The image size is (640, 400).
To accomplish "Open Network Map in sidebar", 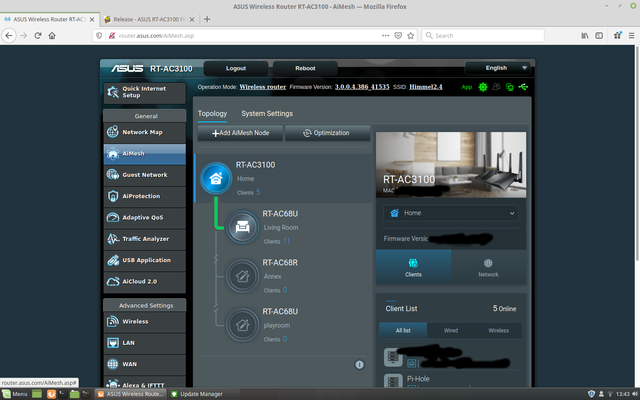I will [144, 132].
